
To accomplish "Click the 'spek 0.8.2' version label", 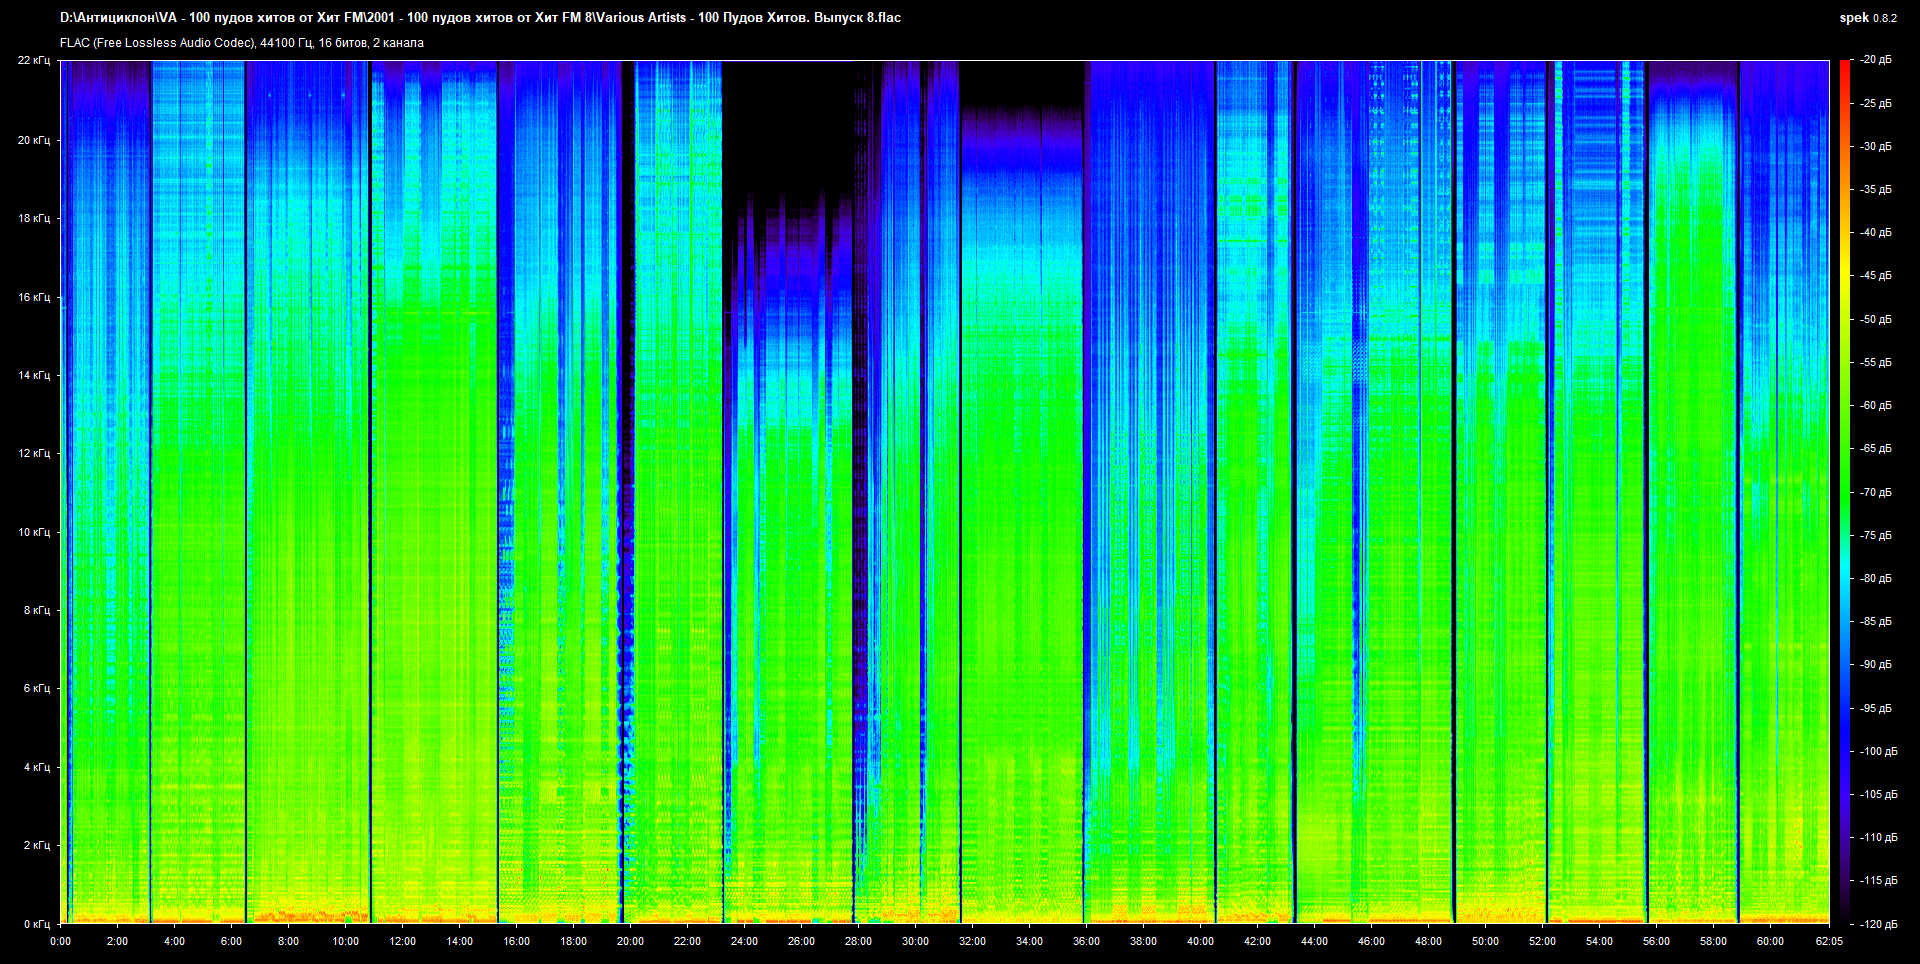I will click(x=1867, y=18).
